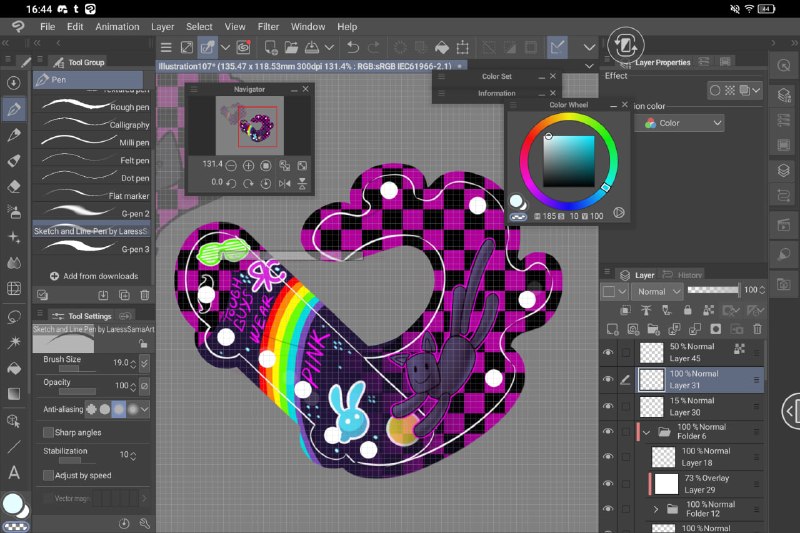
Task: Open the Normal blending mode dropdown
Action: 659,292
